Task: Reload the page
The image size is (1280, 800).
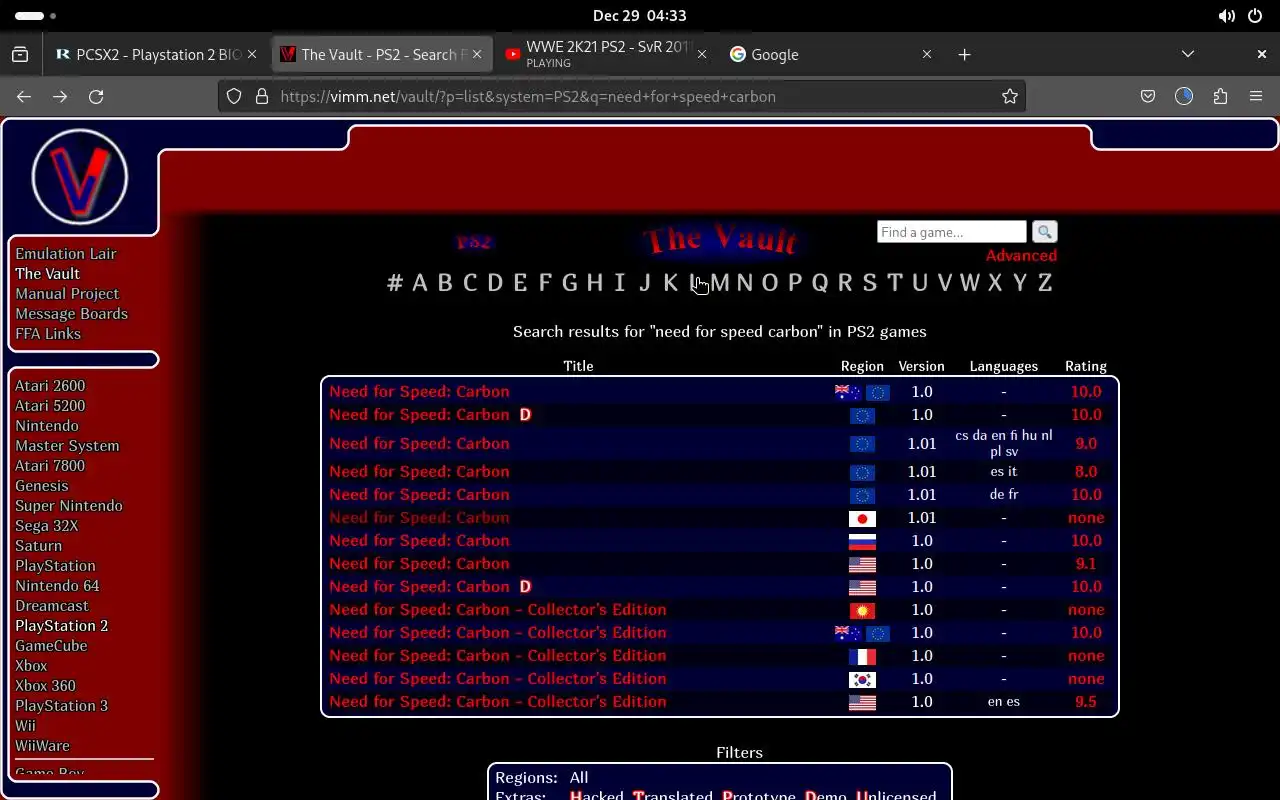Action: 96,96
